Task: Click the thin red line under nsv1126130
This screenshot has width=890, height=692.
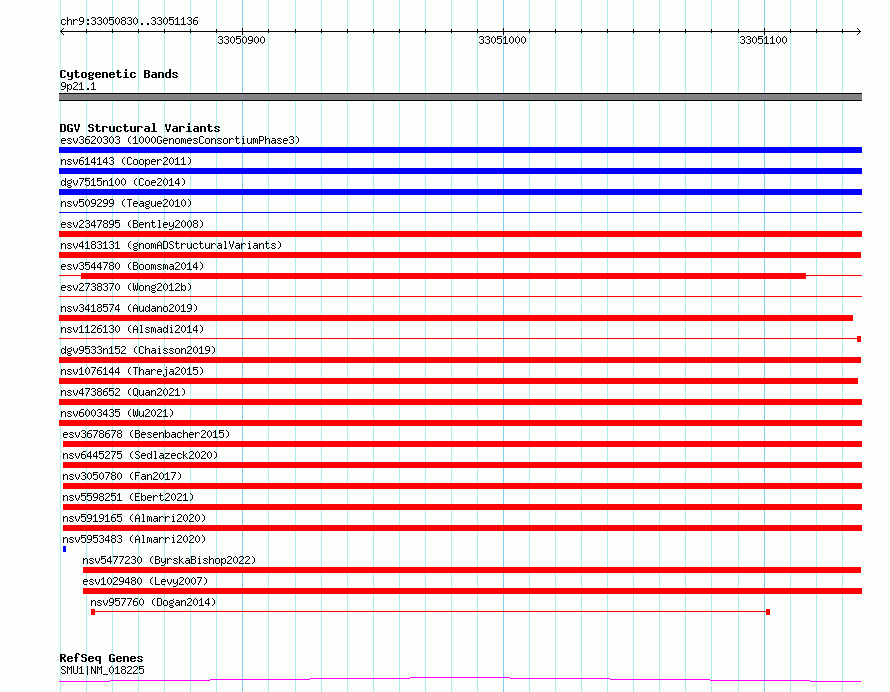Action: click(x=460, y=339)
